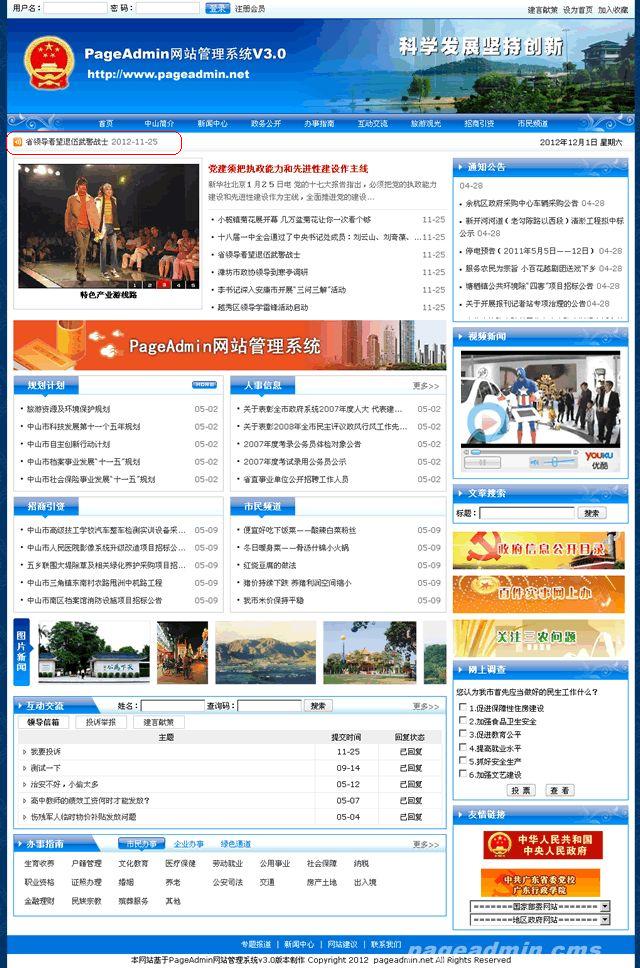Check survey option 1.促进保障性住房建设

pyautogui.click(x=462, y=708)
